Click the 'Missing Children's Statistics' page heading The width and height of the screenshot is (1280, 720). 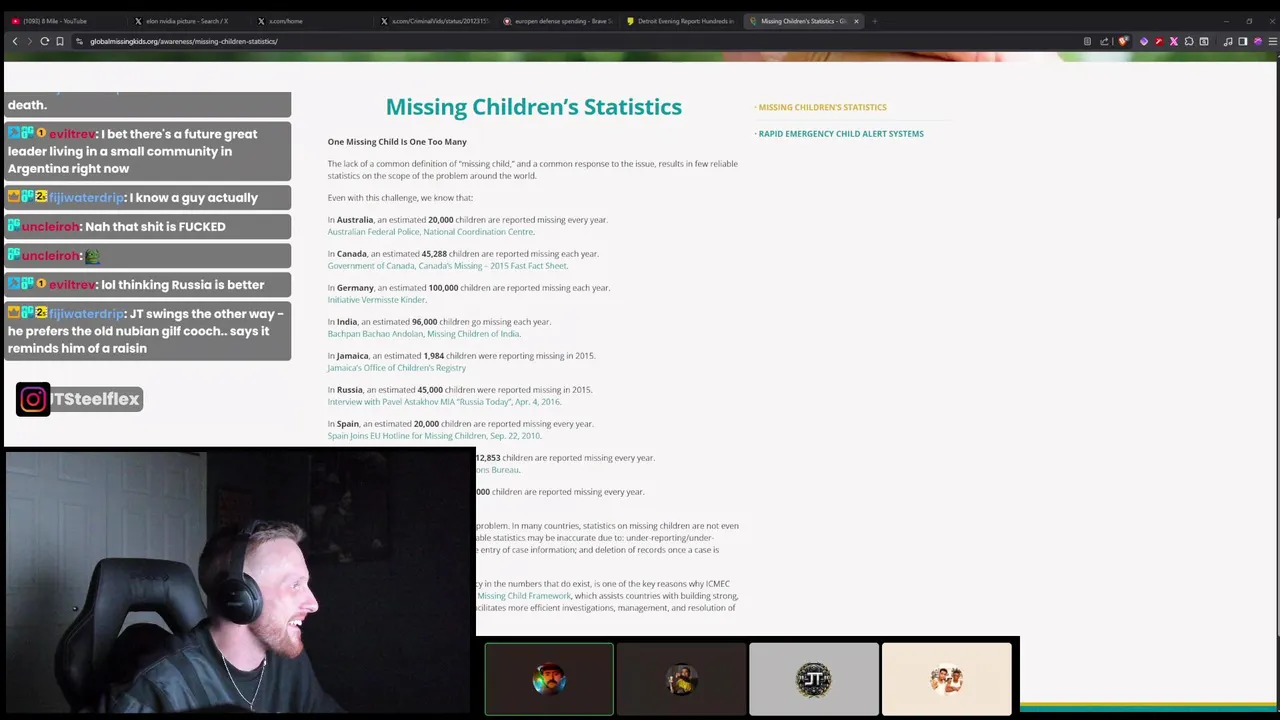[x=533, y=107]
